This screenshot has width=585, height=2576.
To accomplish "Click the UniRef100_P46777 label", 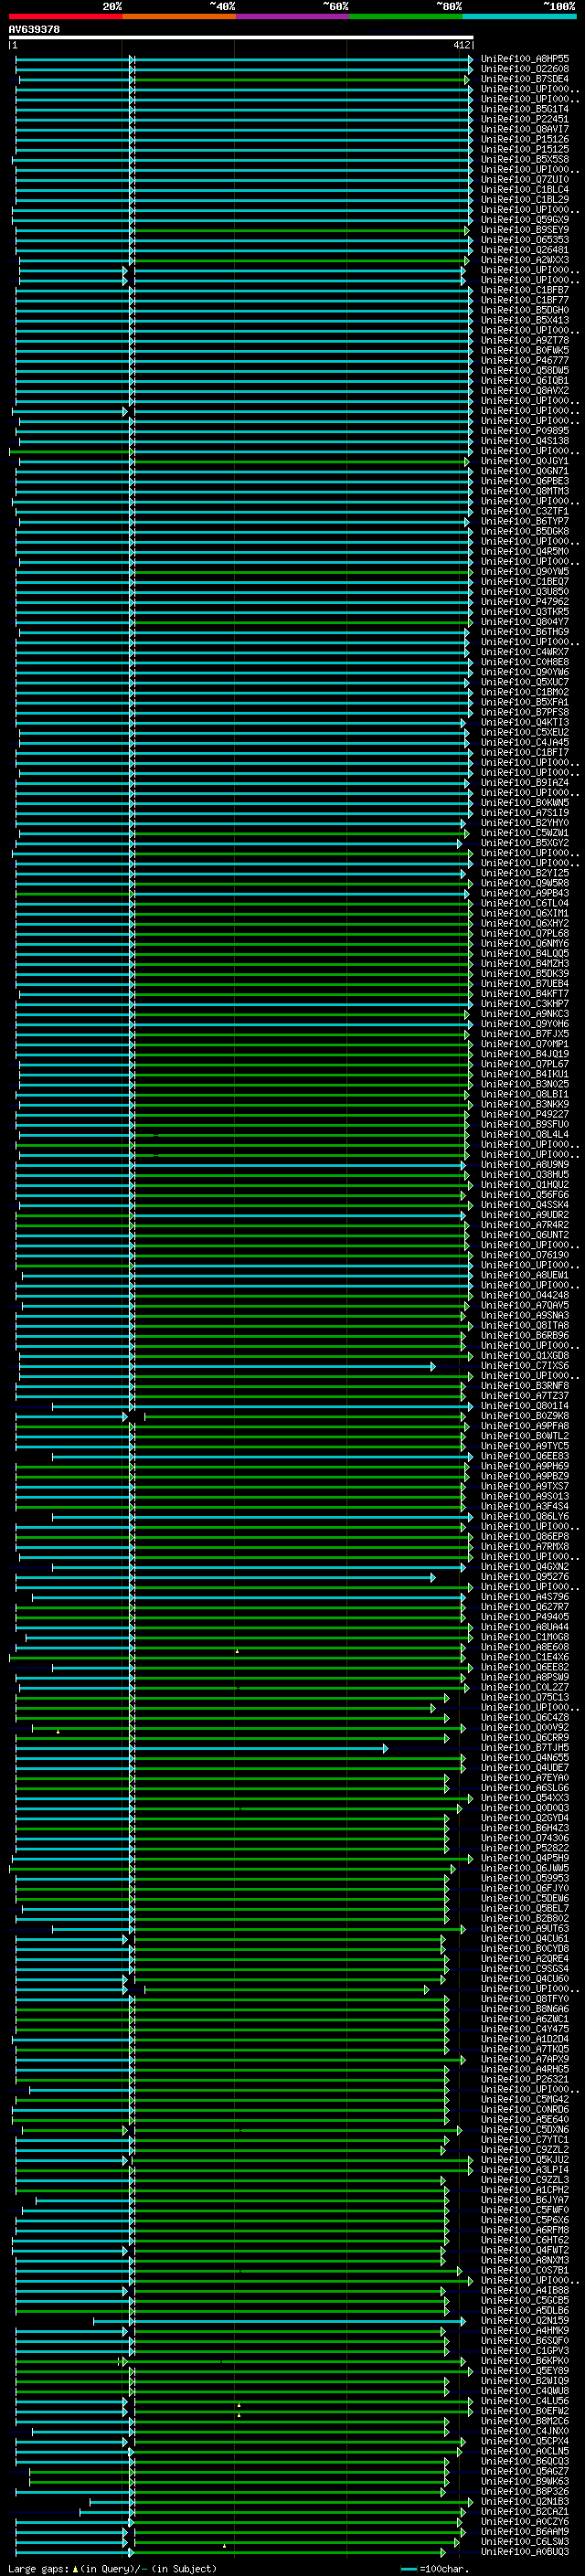I will 525,360.
